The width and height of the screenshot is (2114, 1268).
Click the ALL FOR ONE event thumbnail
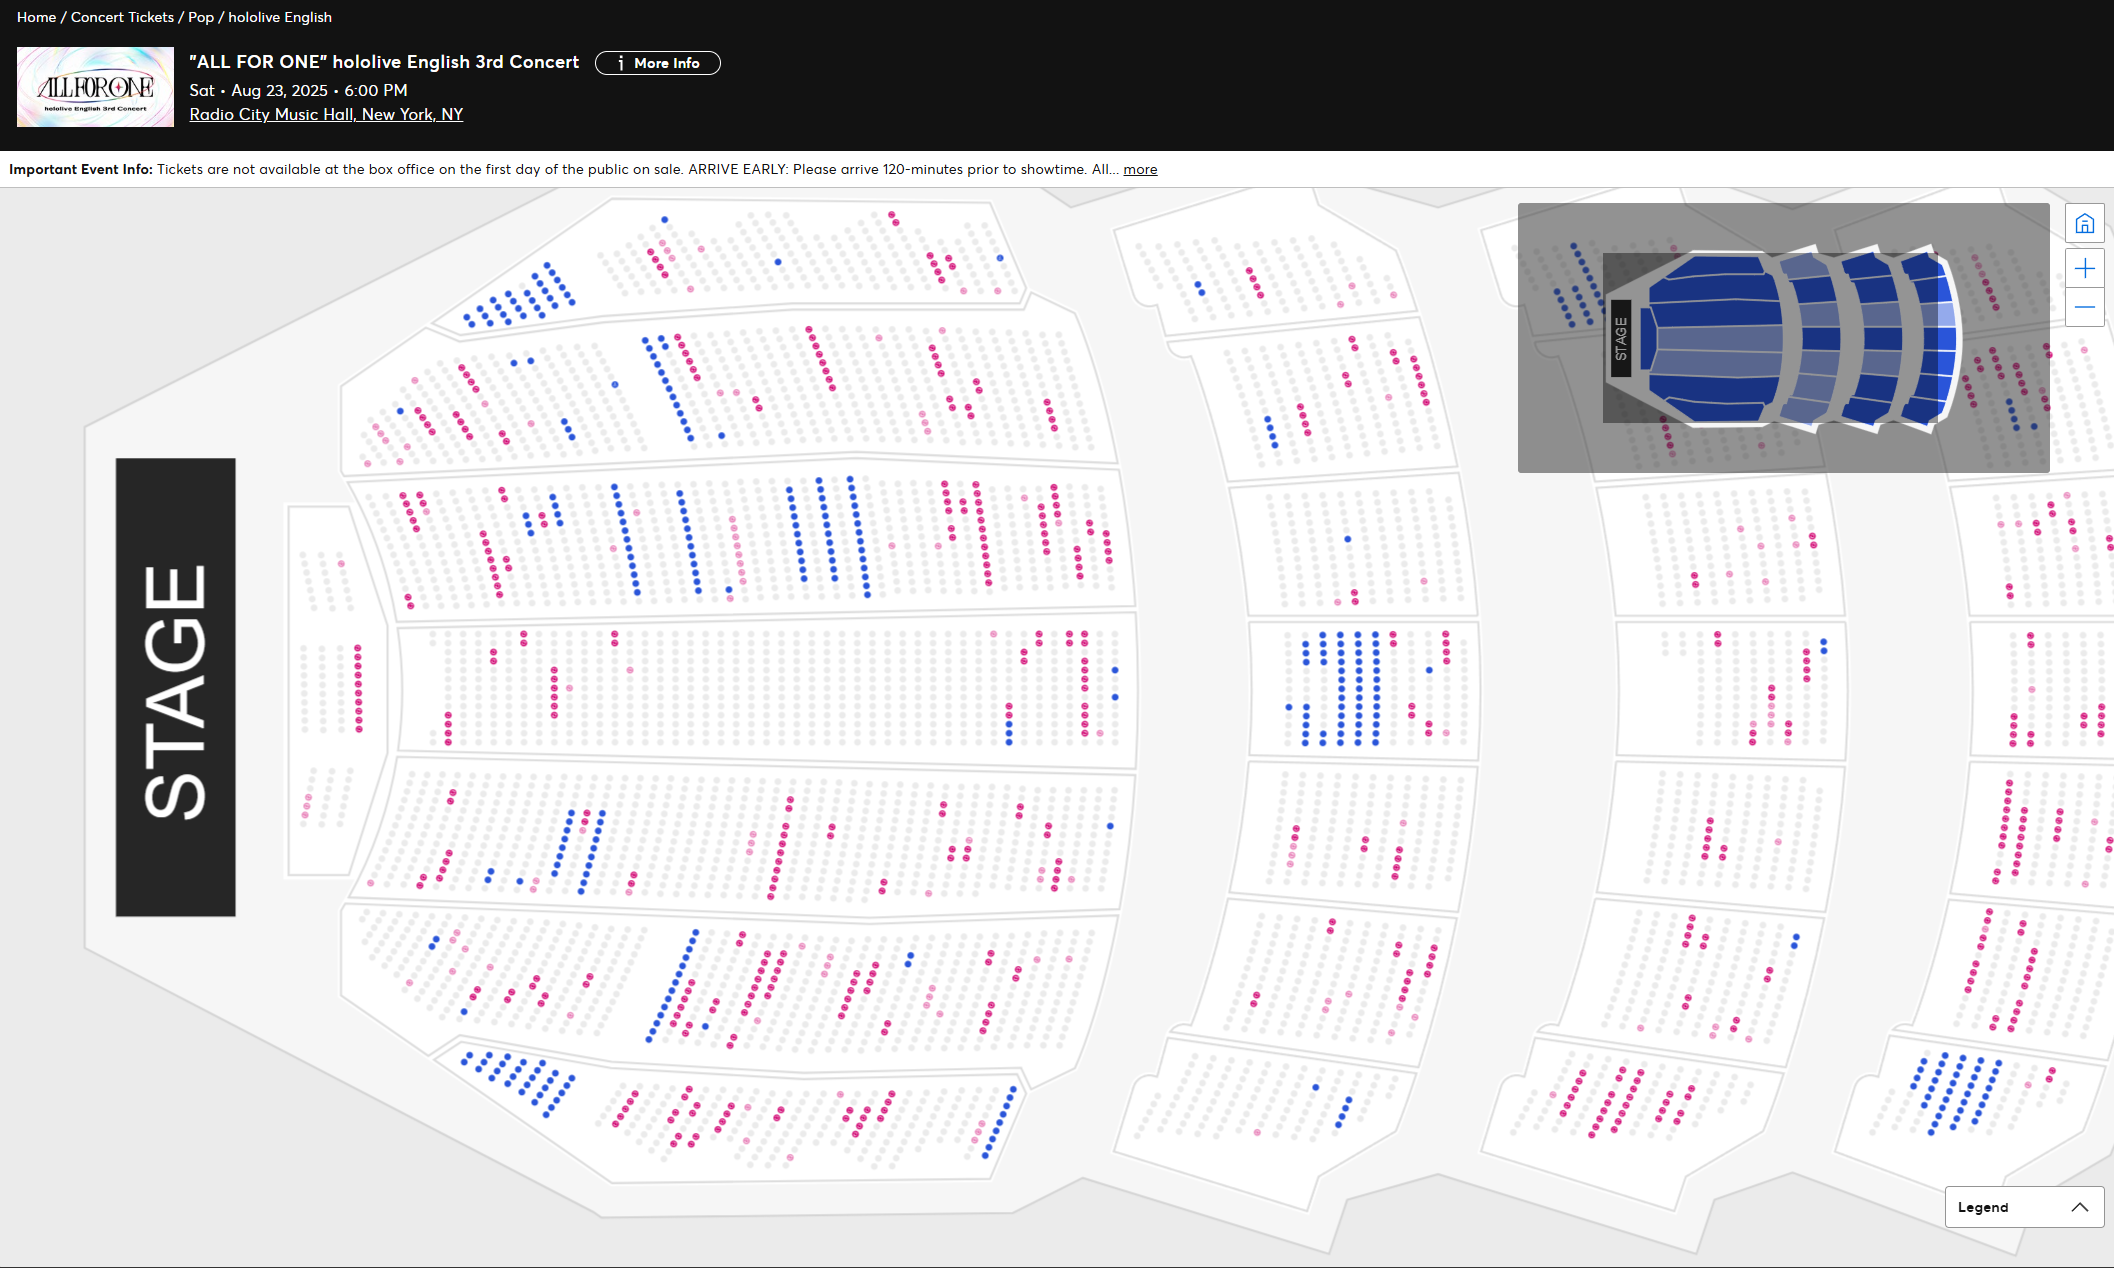click(95, 87)
